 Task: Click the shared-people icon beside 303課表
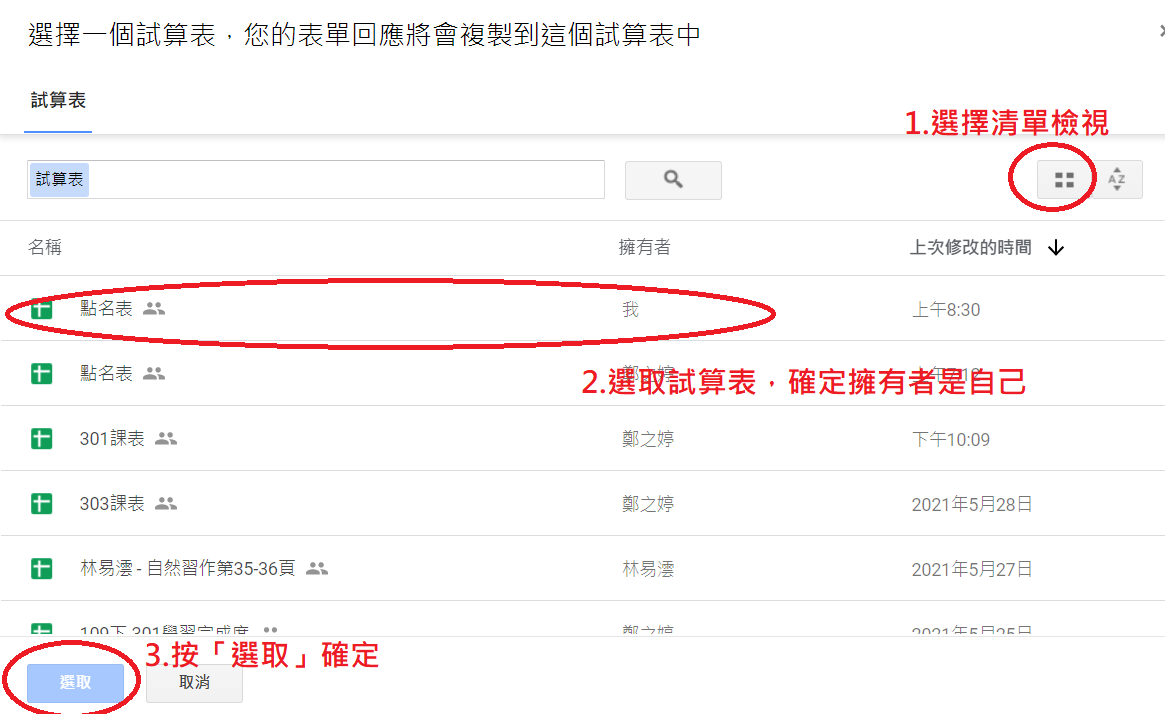tap(166, 504)
